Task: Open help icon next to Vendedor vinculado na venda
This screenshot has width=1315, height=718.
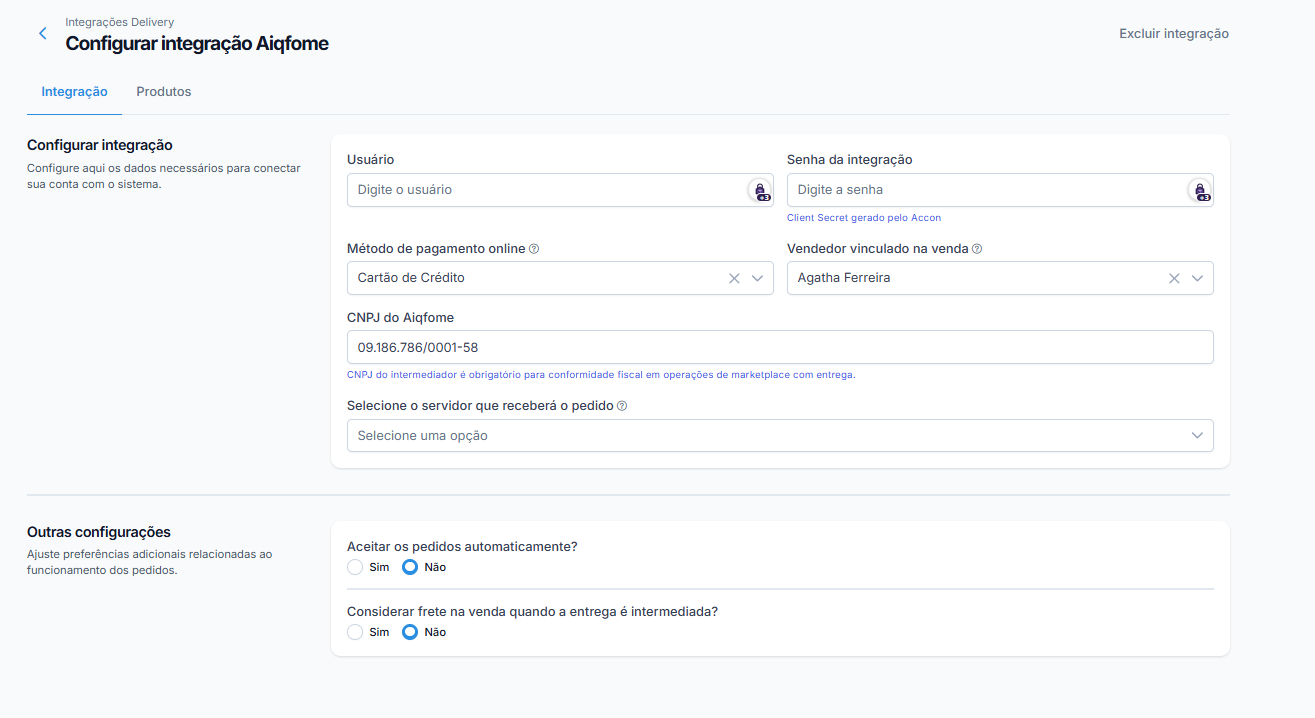Action: tap(977, 249)
